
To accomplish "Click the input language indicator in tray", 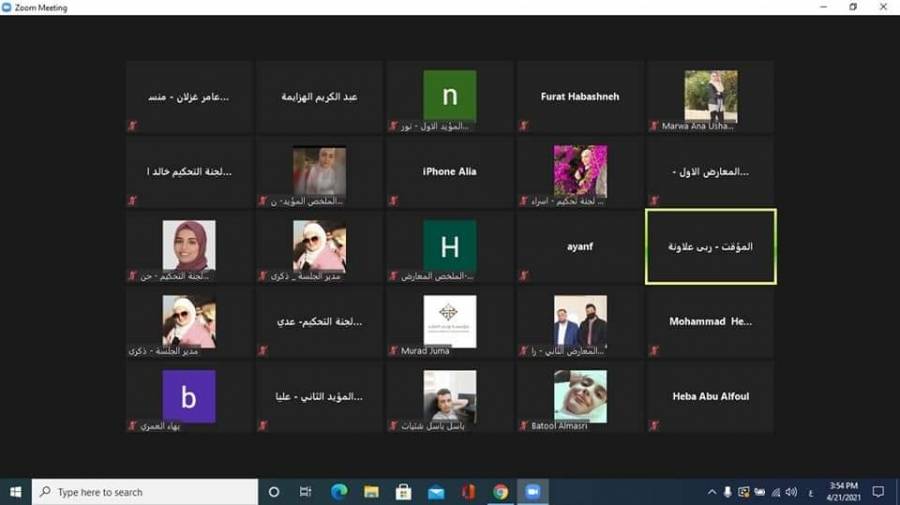I will [810, 493].
